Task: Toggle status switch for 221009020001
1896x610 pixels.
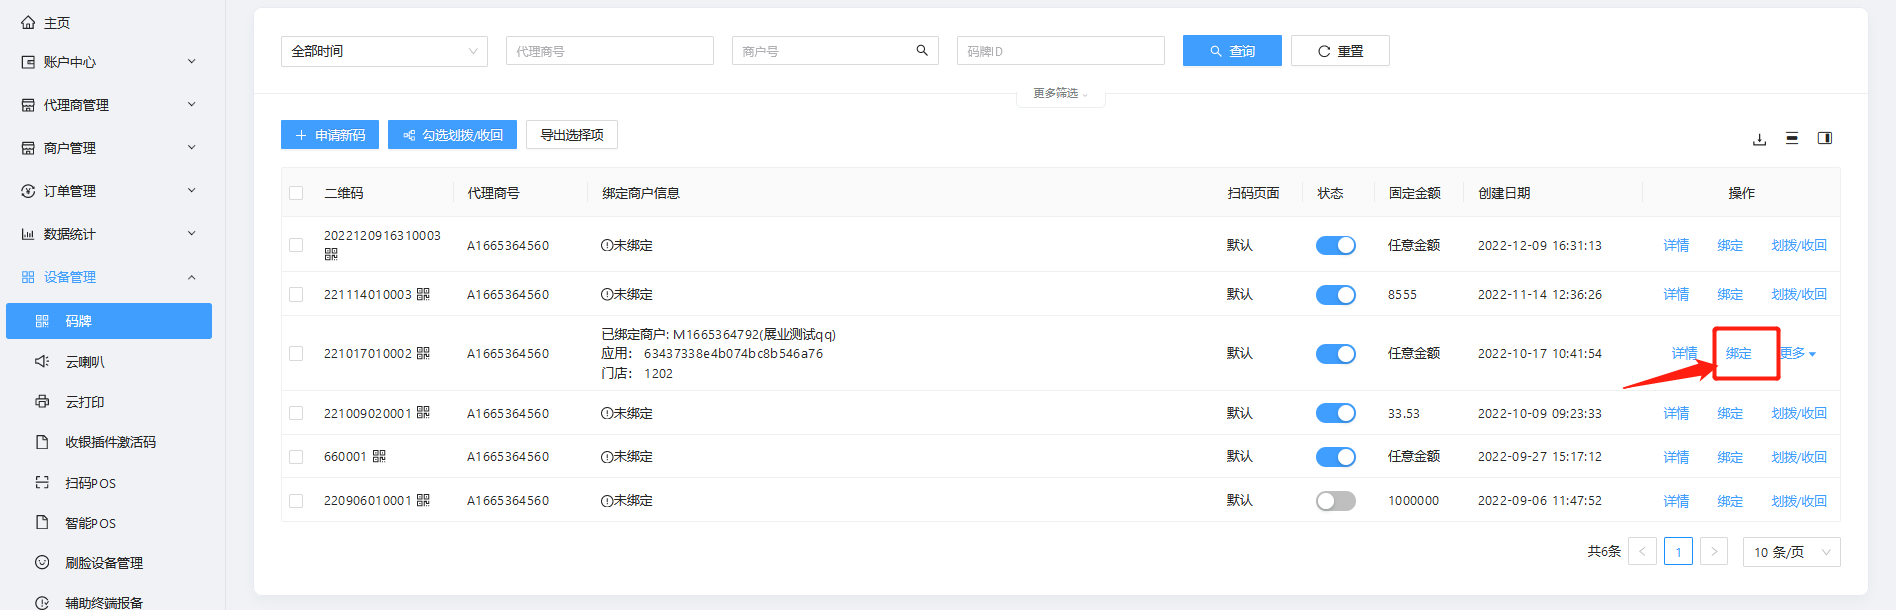Action: 1335,413
